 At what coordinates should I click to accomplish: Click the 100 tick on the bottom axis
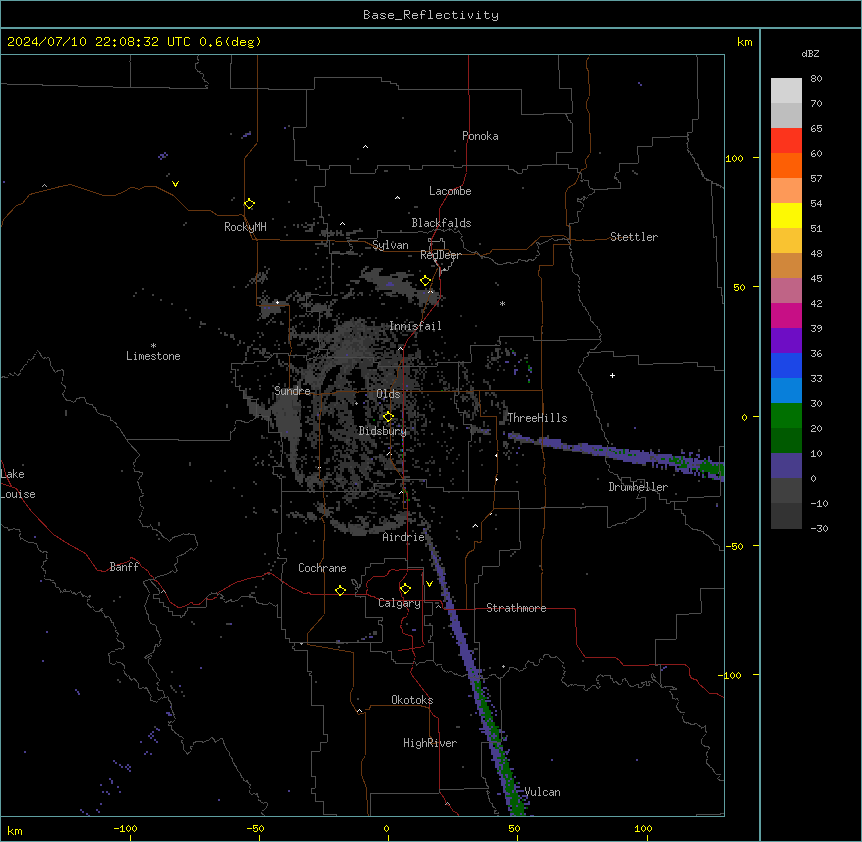tap(643, 828)
